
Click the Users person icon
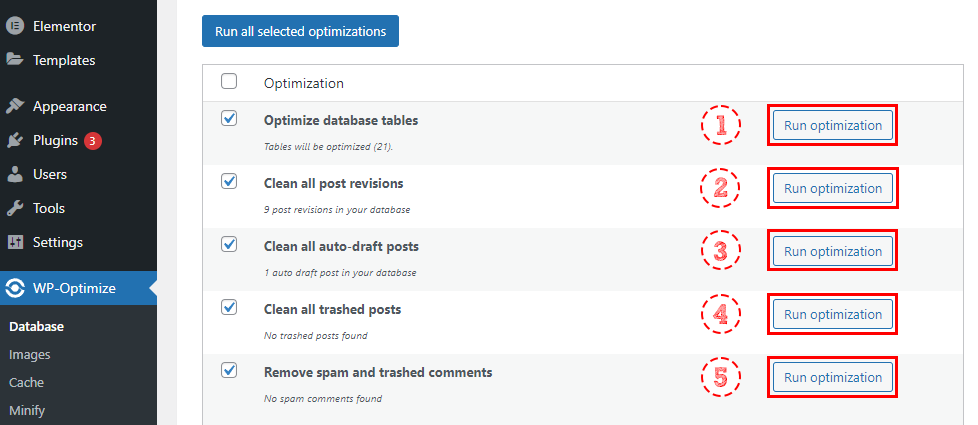[14, 174]
